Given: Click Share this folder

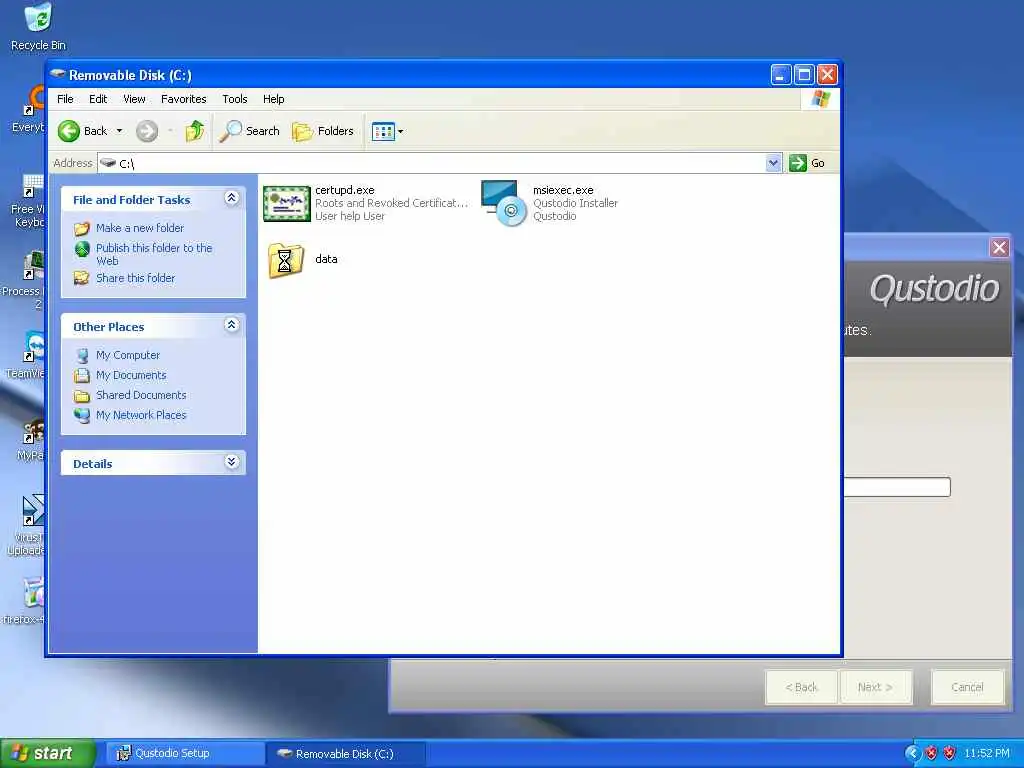Looking at the screenshot, I should click(135, 278).
